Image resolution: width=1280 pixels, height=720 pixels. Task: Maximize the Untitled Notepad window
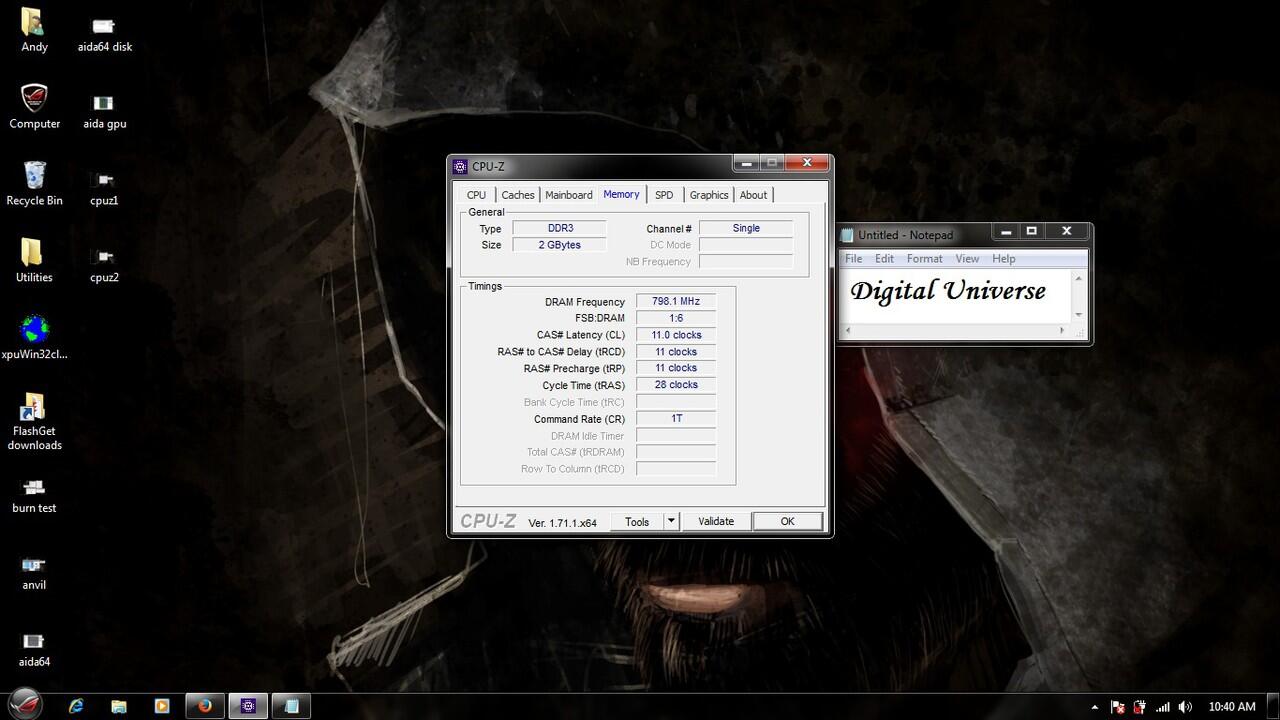tap(1032, 231)
